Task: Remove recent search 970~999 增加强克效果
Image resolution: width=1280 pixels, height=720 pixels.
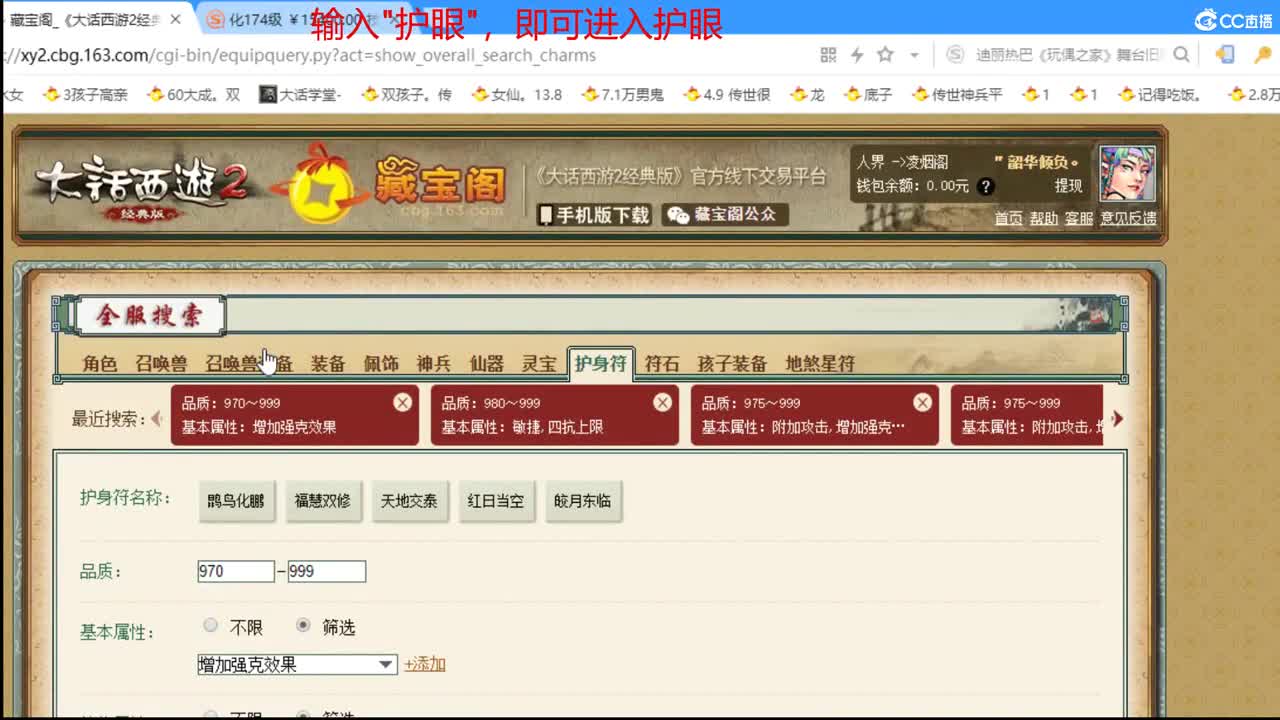Action: pos(402,402)
